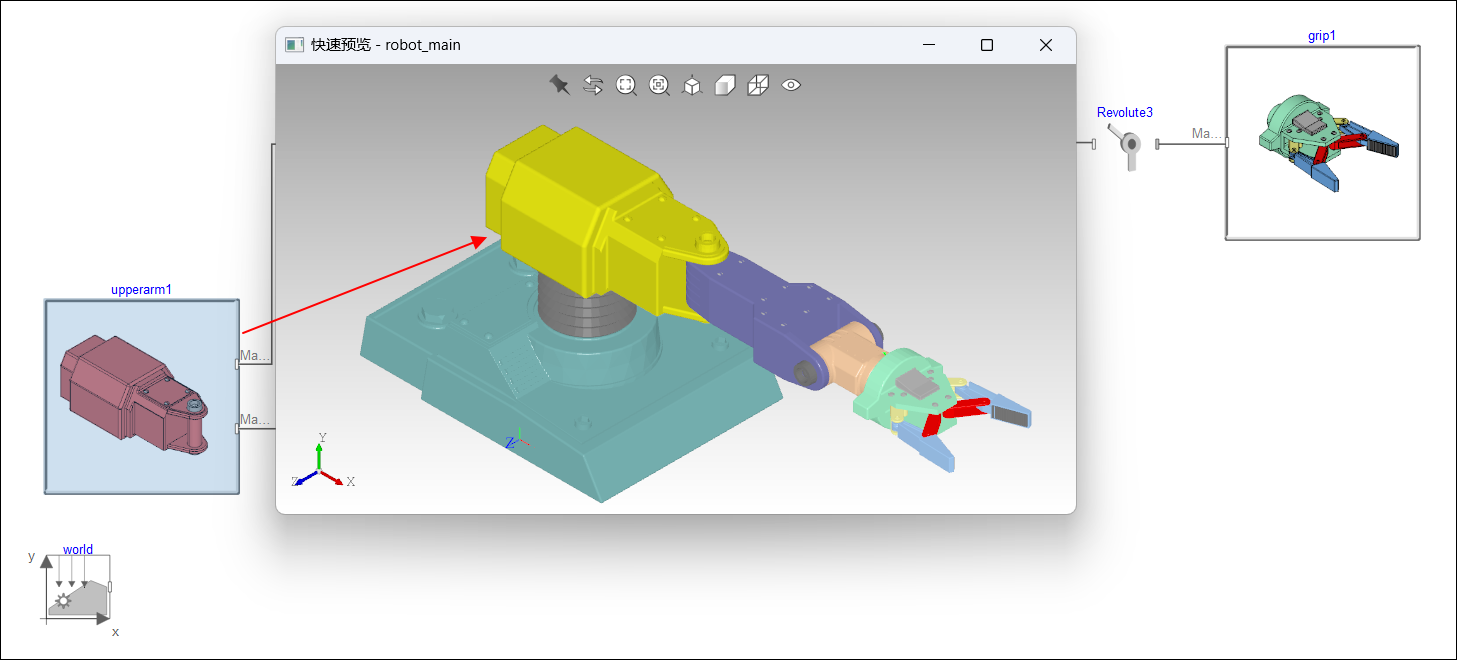Select the upperarm1 component block

(x=142, y=396)
